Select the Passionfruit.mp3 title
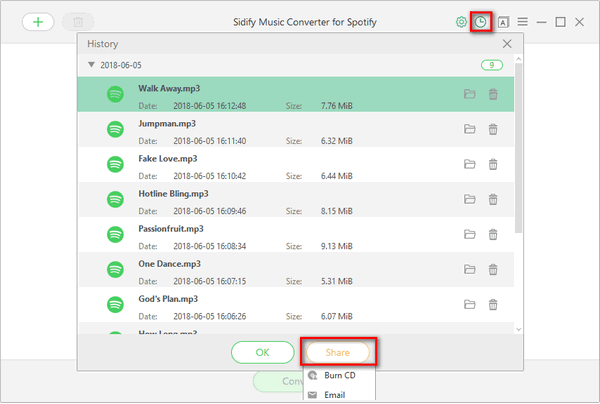This screenshot has height=404, width=600. (171, 229)
